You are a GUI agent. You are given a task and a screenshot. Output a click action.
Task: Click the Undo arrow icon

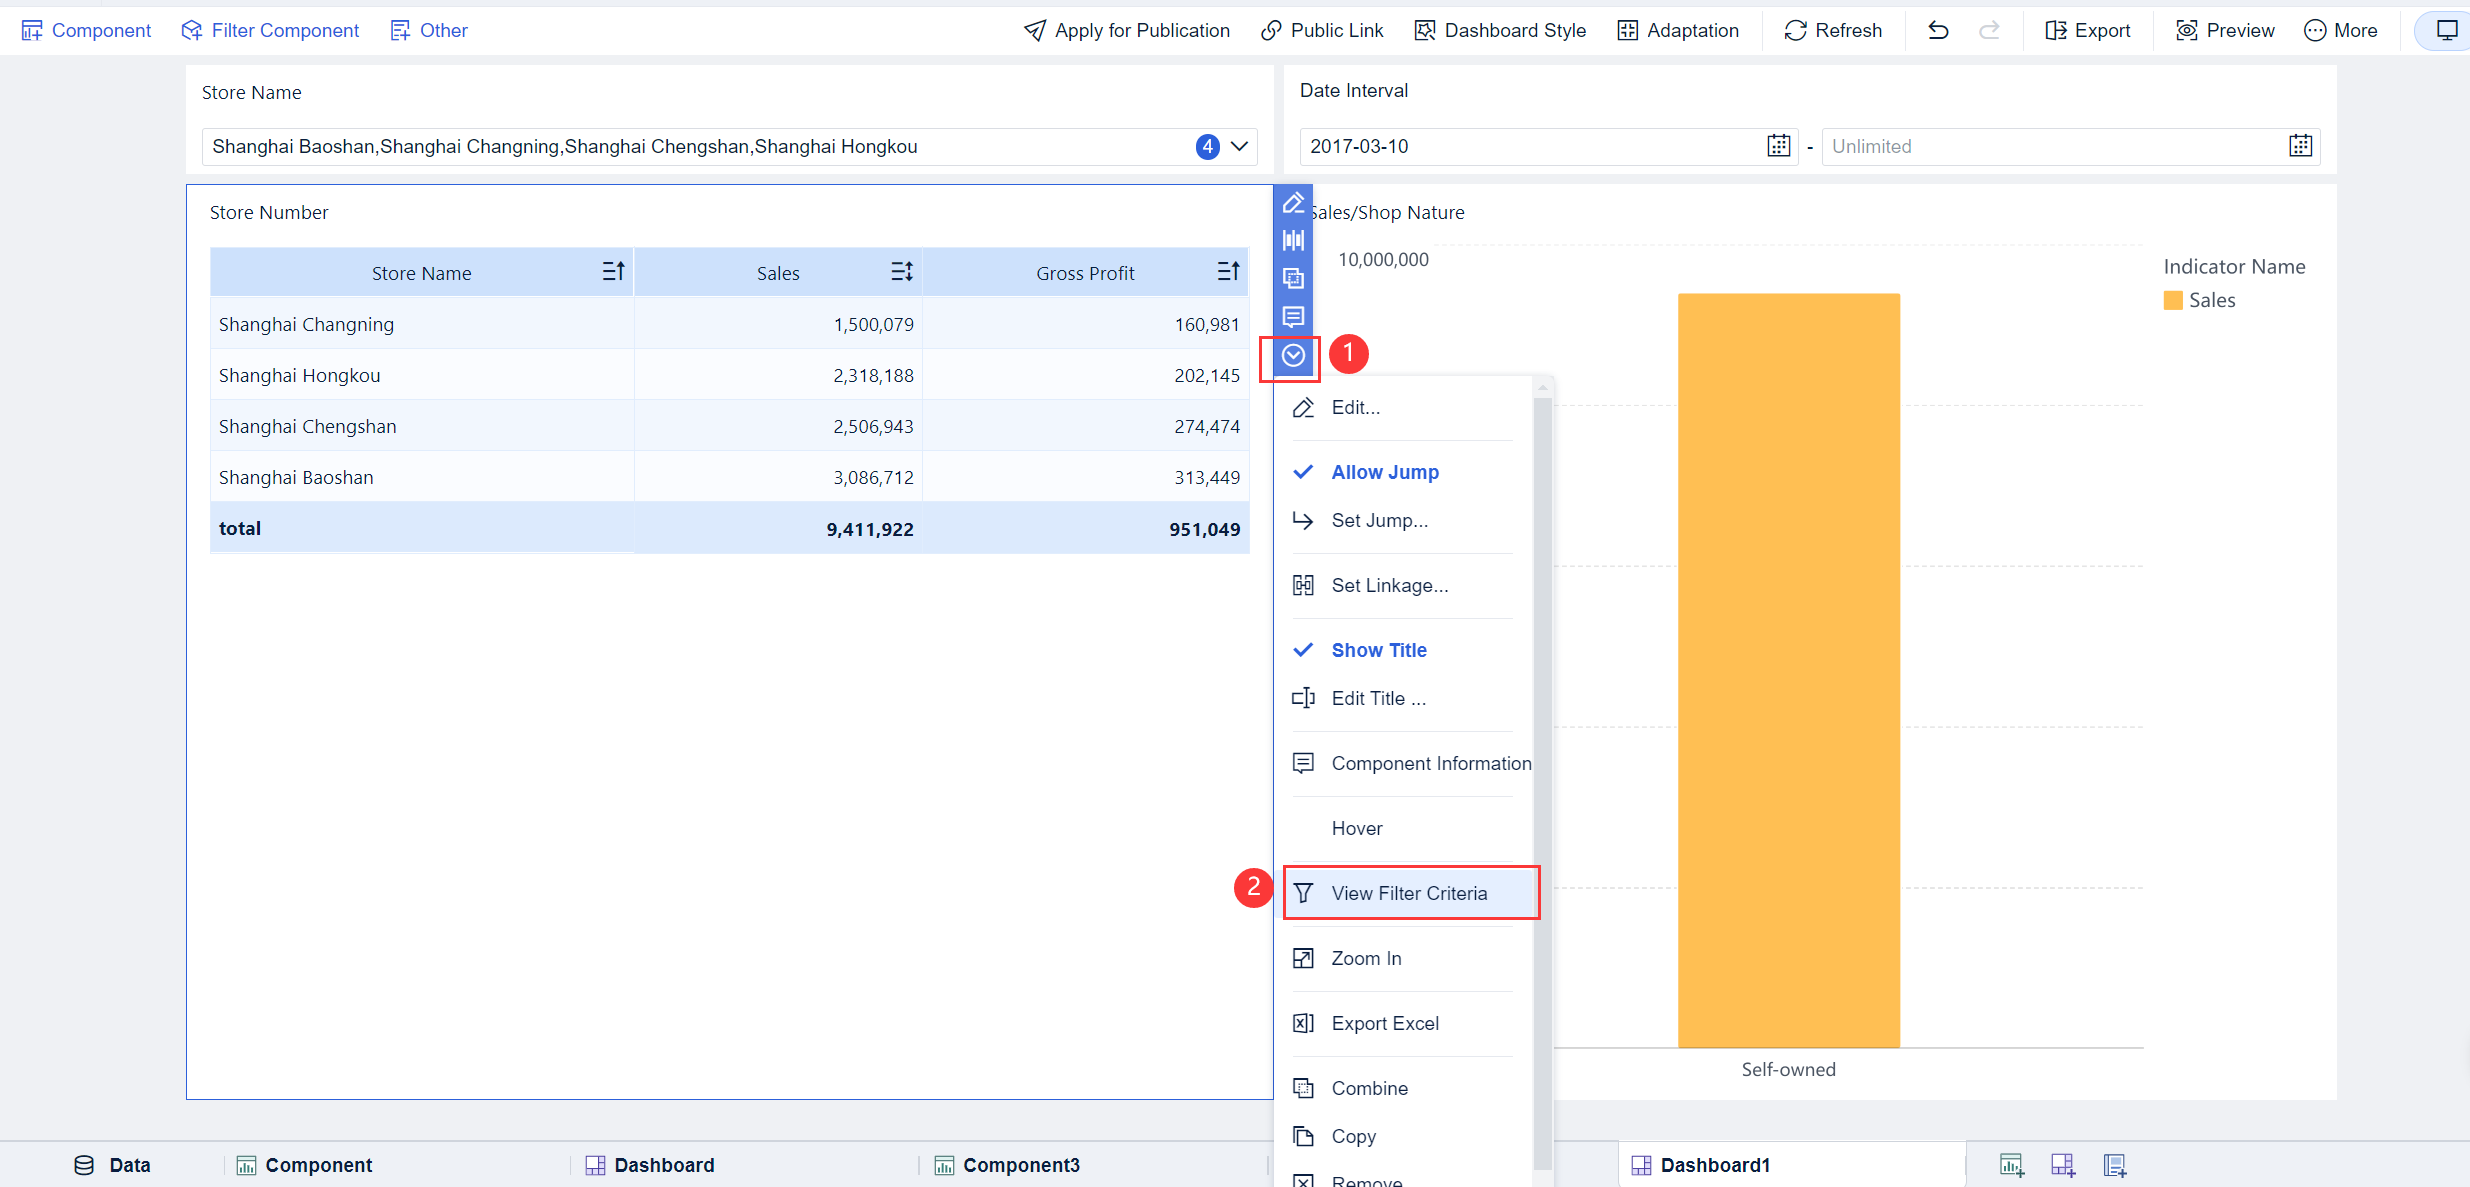pyautogui.click(x=1938, y=30)
